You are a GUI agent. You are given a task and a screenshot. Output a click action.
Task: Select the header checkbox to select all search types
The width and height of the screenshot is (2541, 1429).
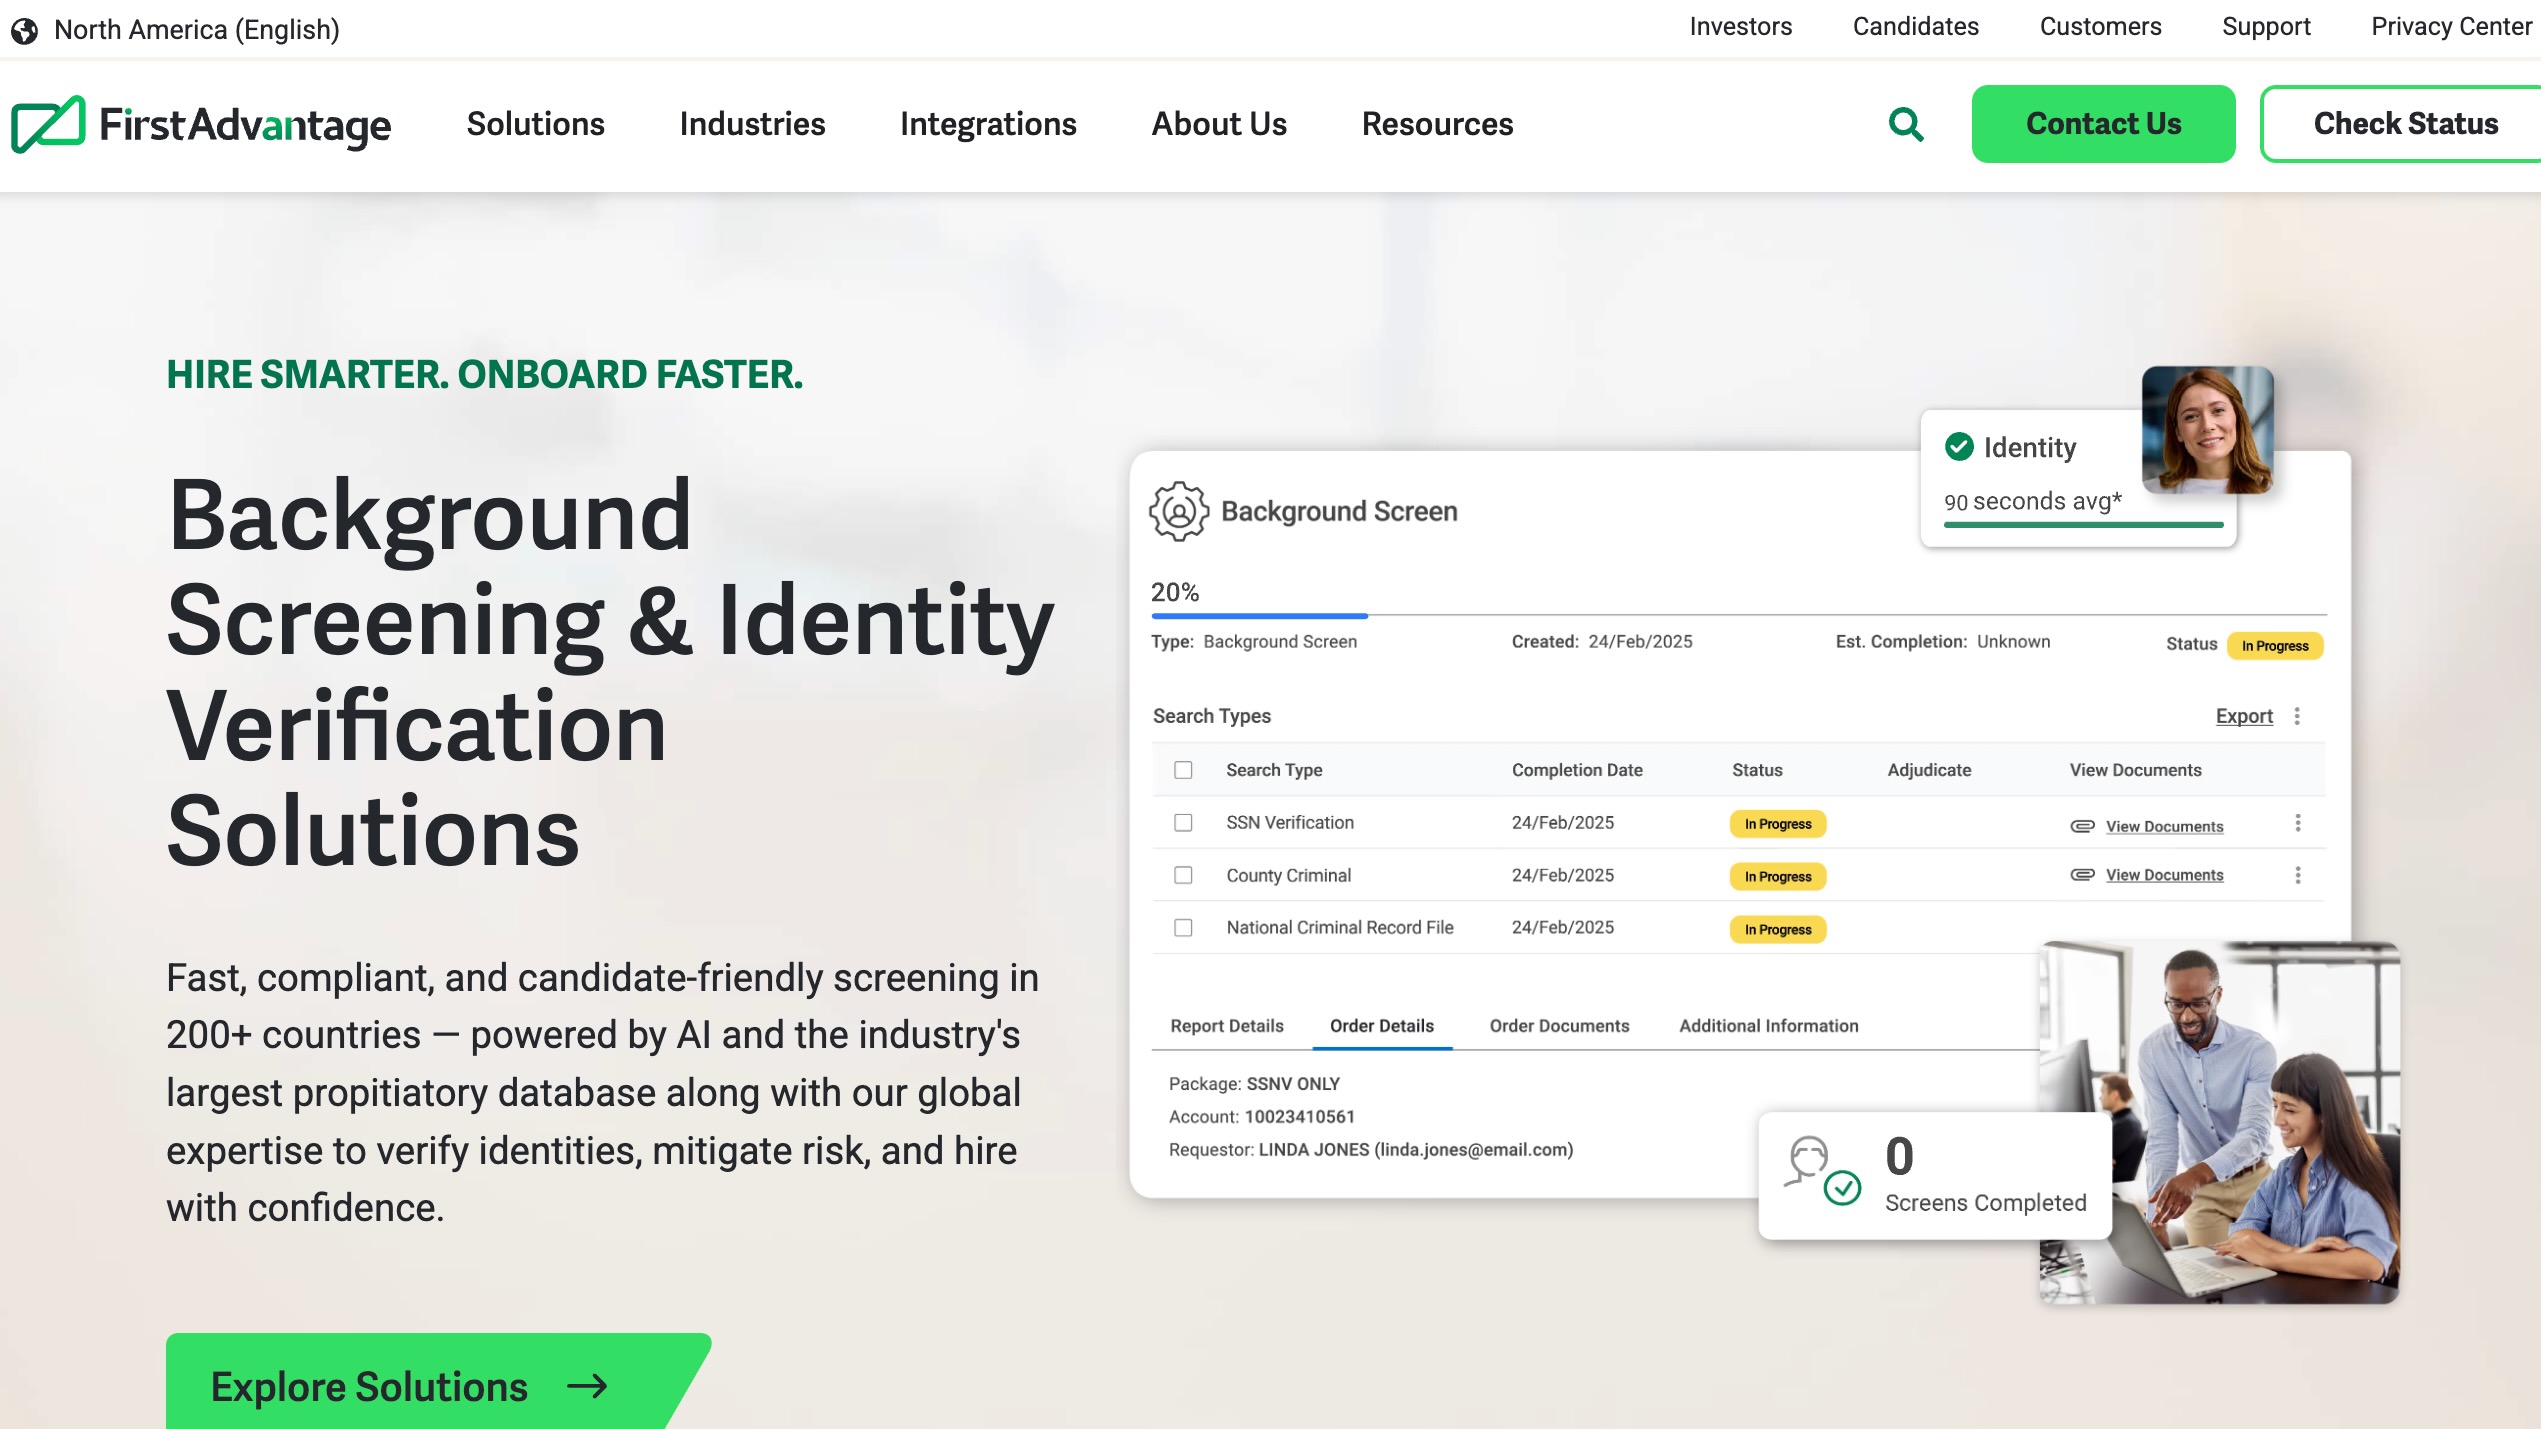point(1184,770)
